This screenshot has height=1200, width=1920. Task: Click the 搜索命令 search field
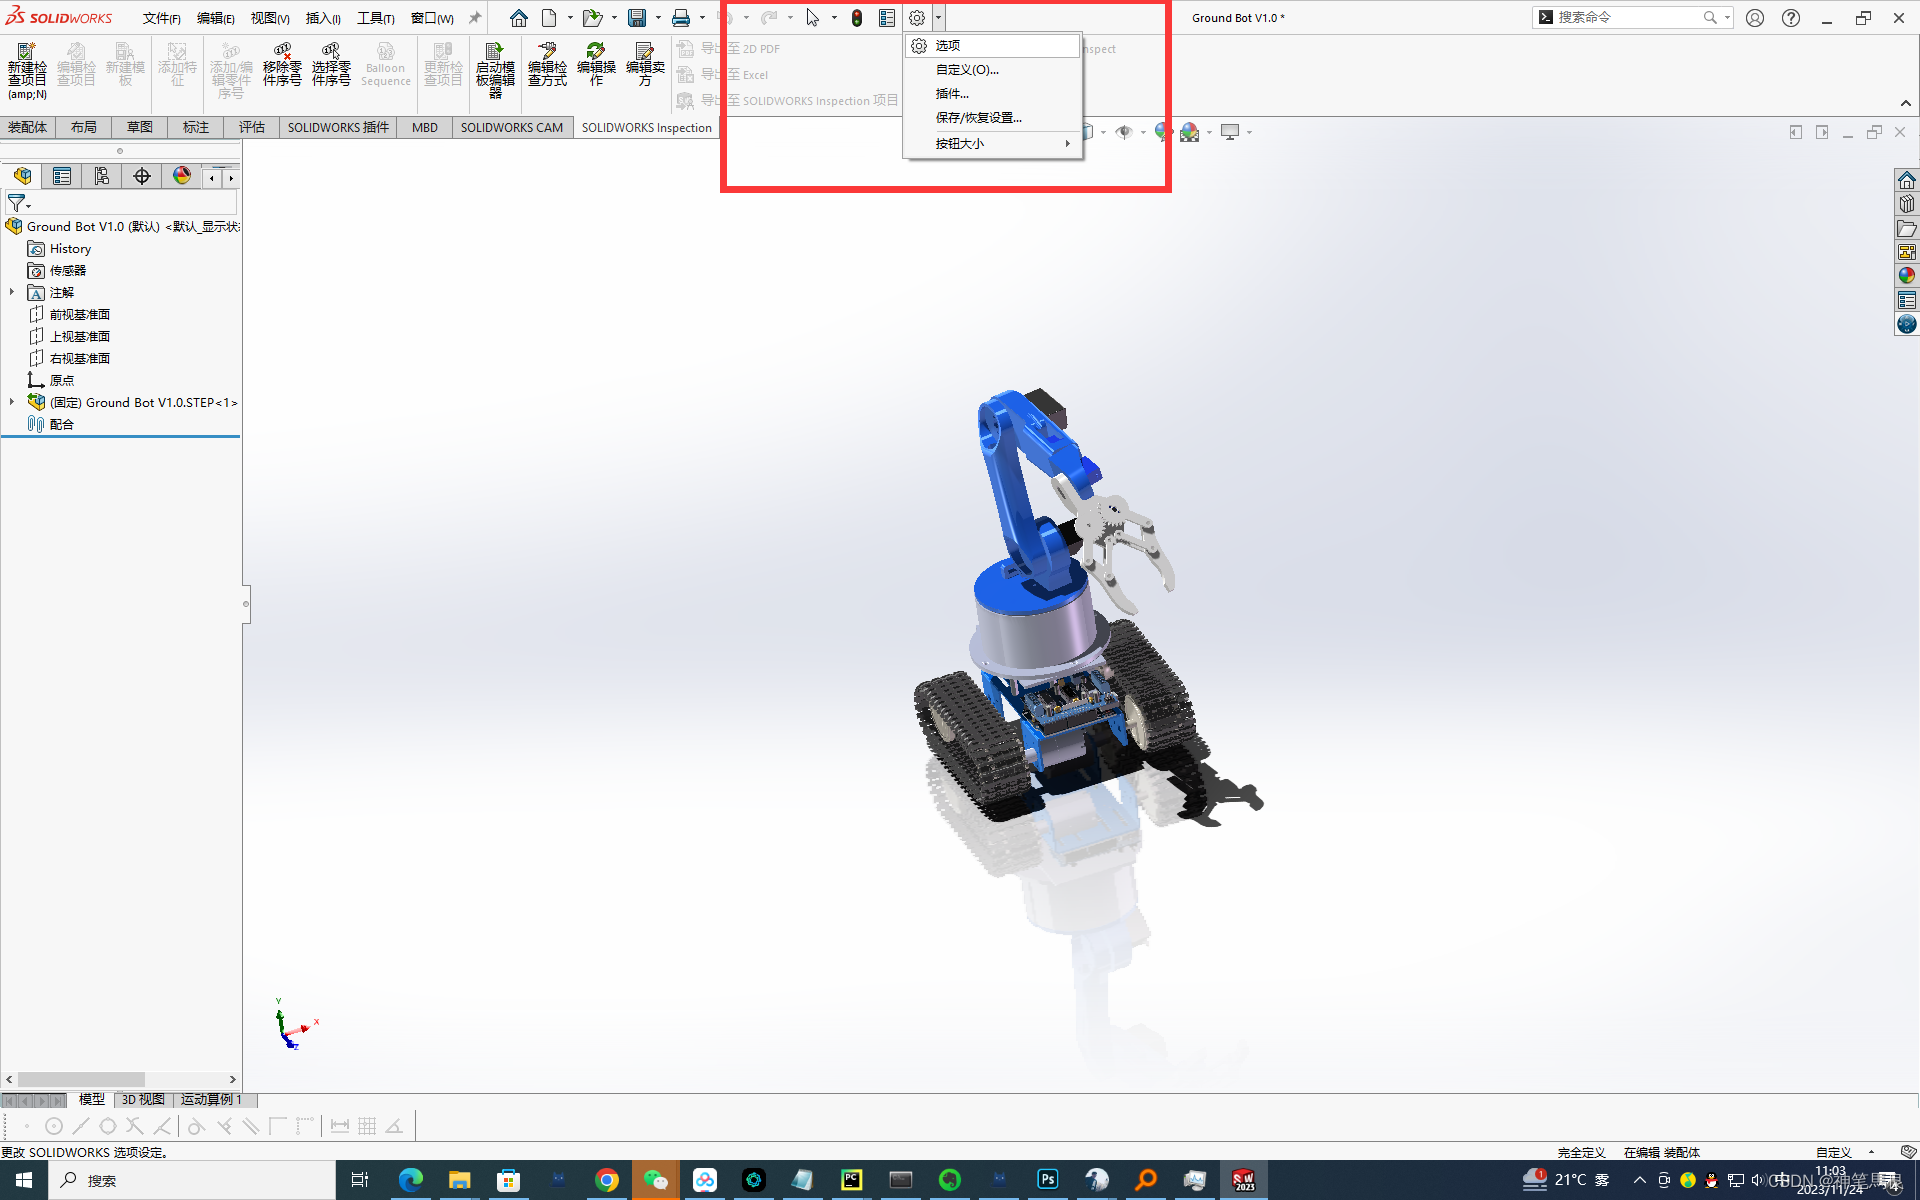[x=1630, y=17]
